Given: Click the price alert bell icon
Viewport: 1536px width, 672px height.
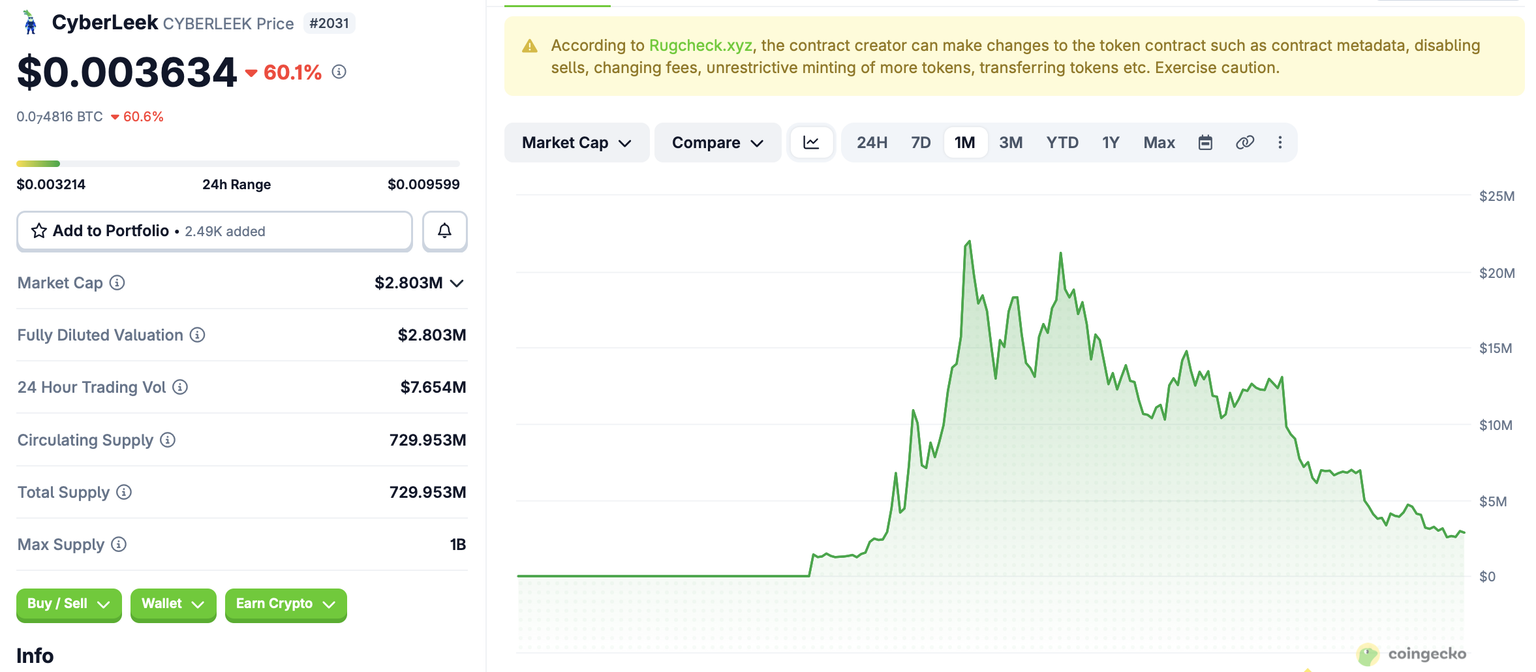Looking at the screenshot, I should pyautogui.click(x=445, y=231).
